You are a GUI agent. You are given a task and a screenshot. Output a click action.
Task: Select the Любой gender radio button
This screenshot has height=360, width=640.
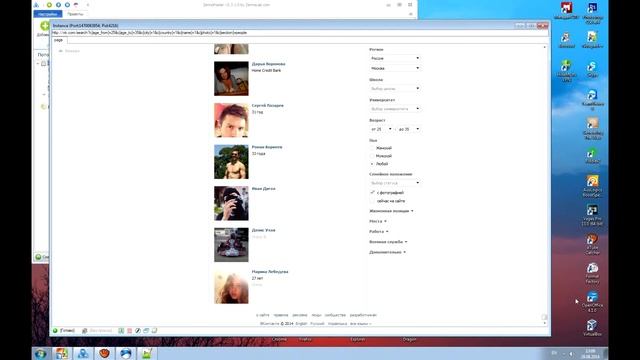click(x=372, y=164)
